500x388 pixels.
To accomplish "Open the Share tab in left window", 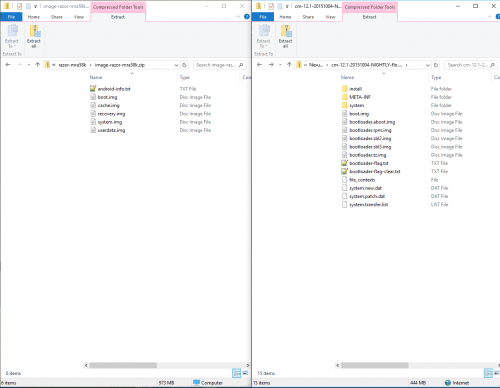I will coord(57,17).
